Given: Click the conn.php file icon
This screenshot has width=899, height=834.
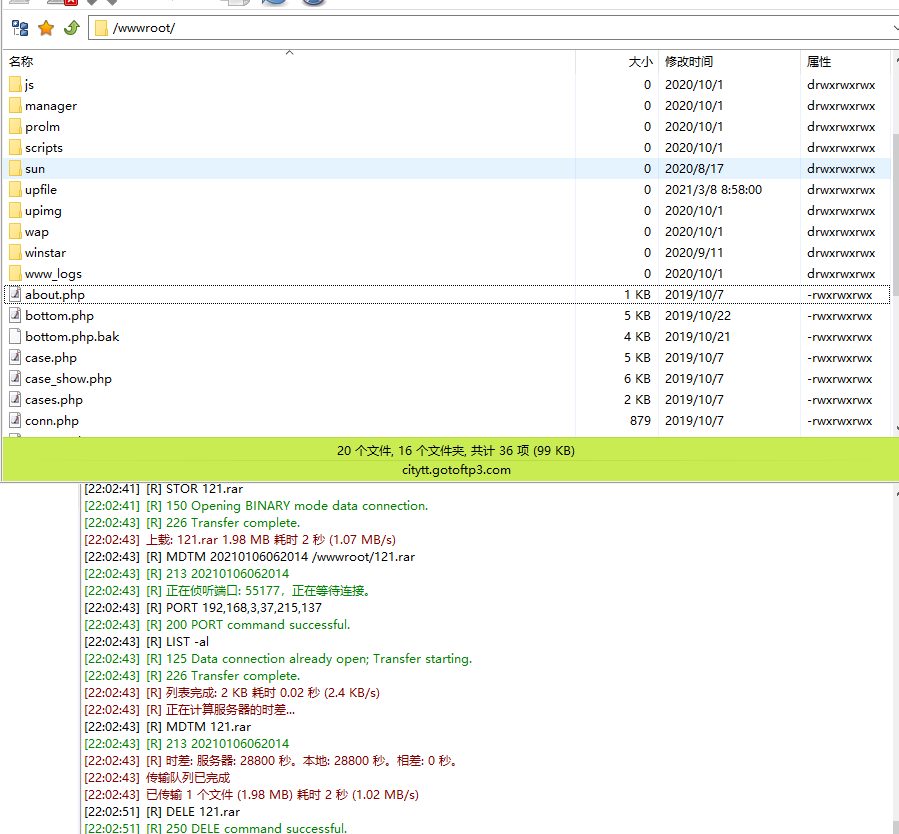Looking at the screenshot, I should pos(15,421).
